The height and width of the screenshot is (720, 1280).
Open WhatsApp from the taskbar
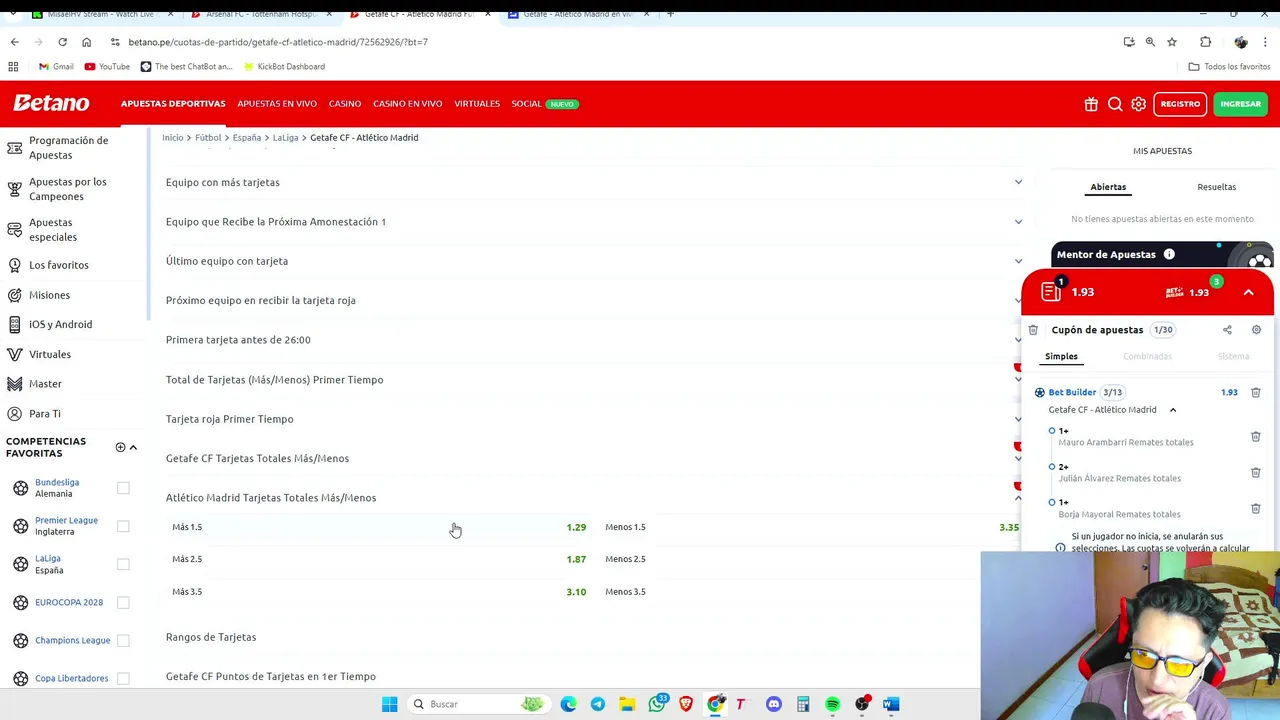point(657,704)
